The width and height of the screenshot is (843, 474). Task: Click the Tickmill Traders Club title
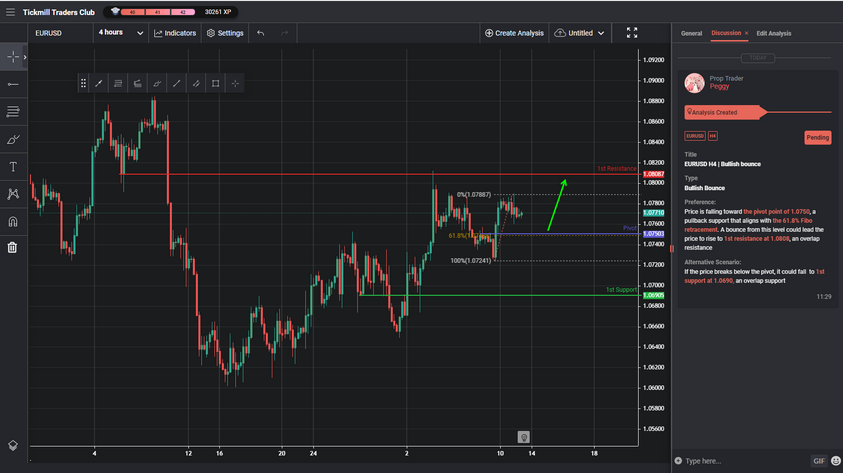(59, 12)
